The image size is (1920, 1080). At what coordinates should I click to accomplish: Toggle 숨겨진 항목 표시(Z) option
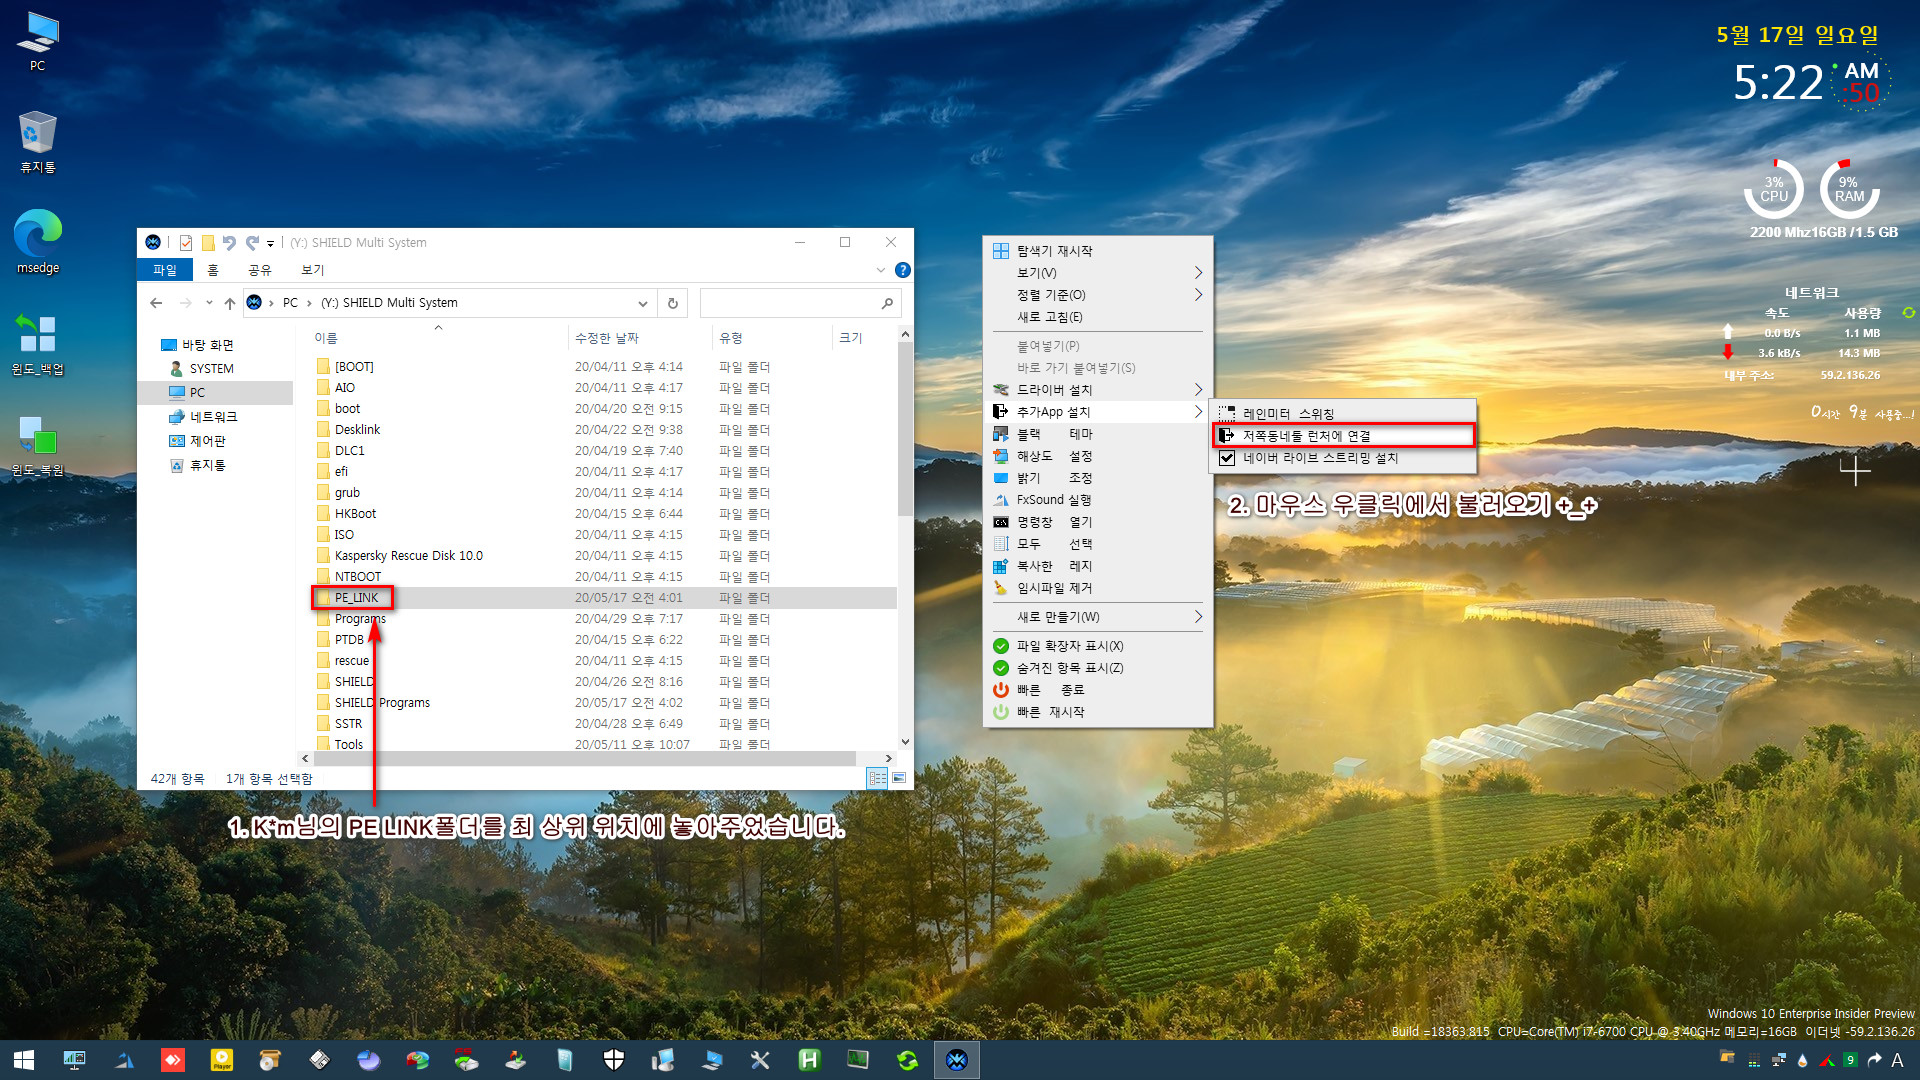(1097, 668)
